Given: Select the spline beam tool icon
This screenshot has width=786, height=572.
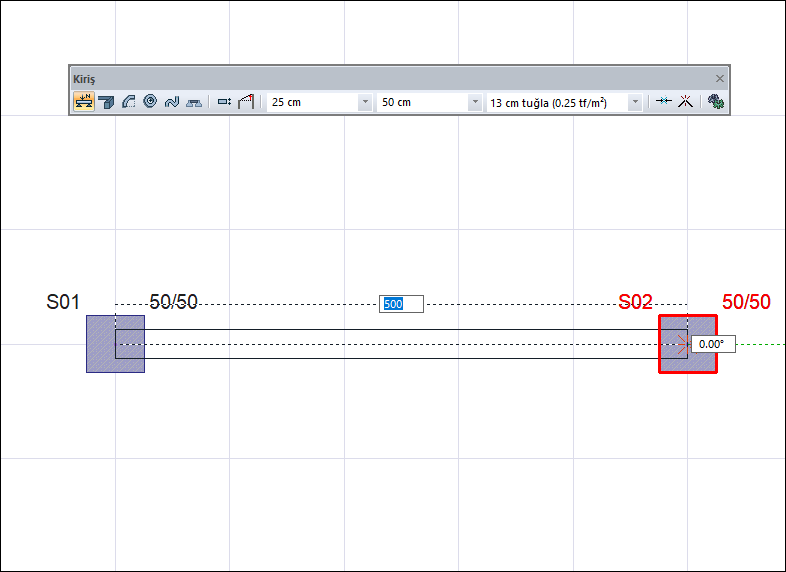Looking at the screenshot, I should (x=172, y=102).
